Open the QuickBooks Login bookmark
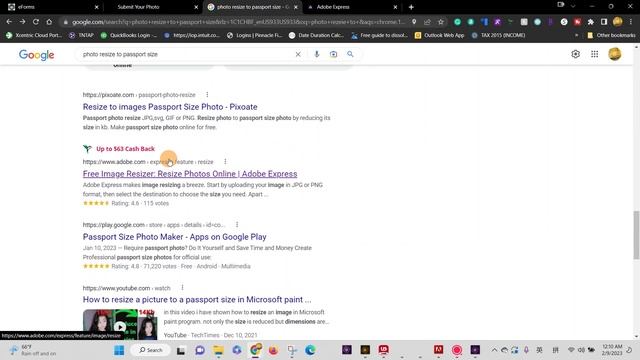Image resolution: width=640 pixels, height=360 pixels. pos(129,35)
